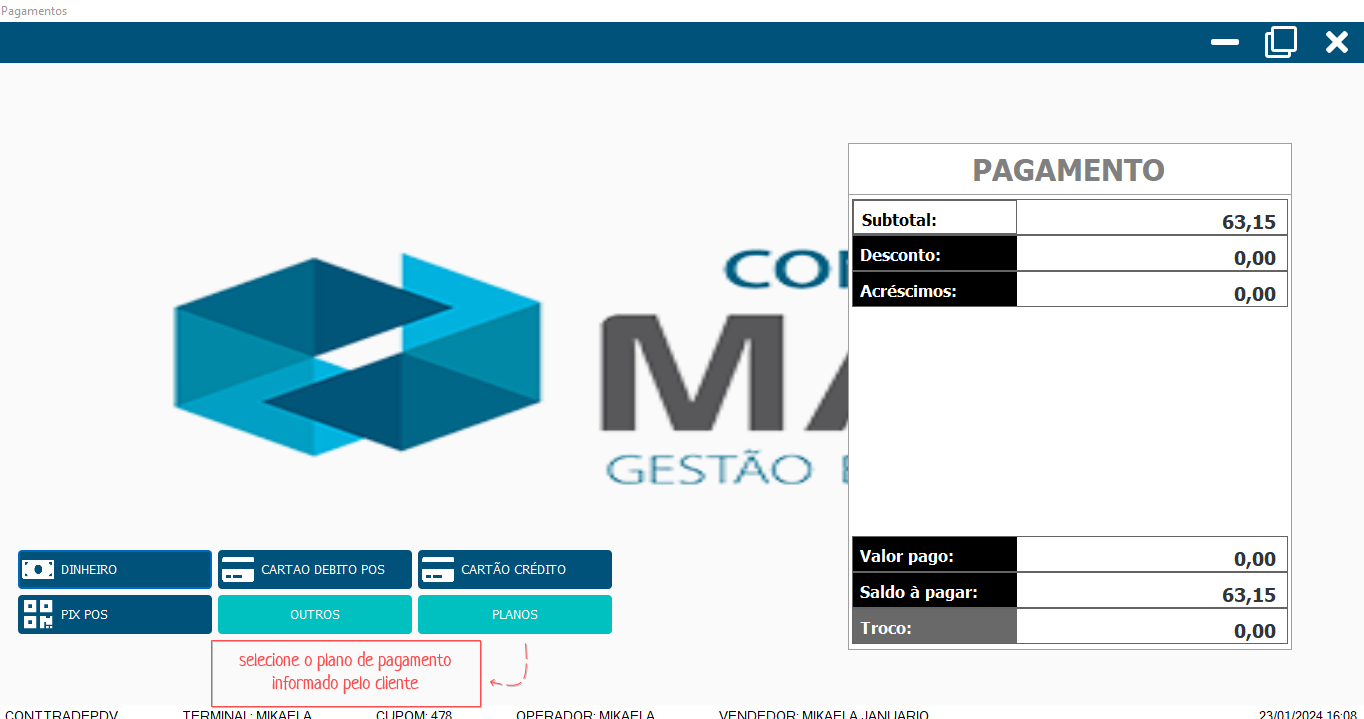Open the PLANOS payment plans

coord(515,615)
